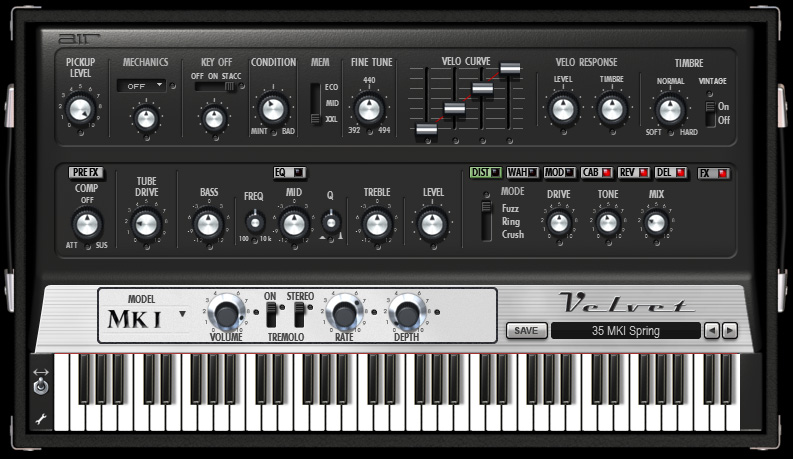Click the PRE FX button
This screenshot has height=459, width=793.
pyautogui.click(x=87, y=172)
